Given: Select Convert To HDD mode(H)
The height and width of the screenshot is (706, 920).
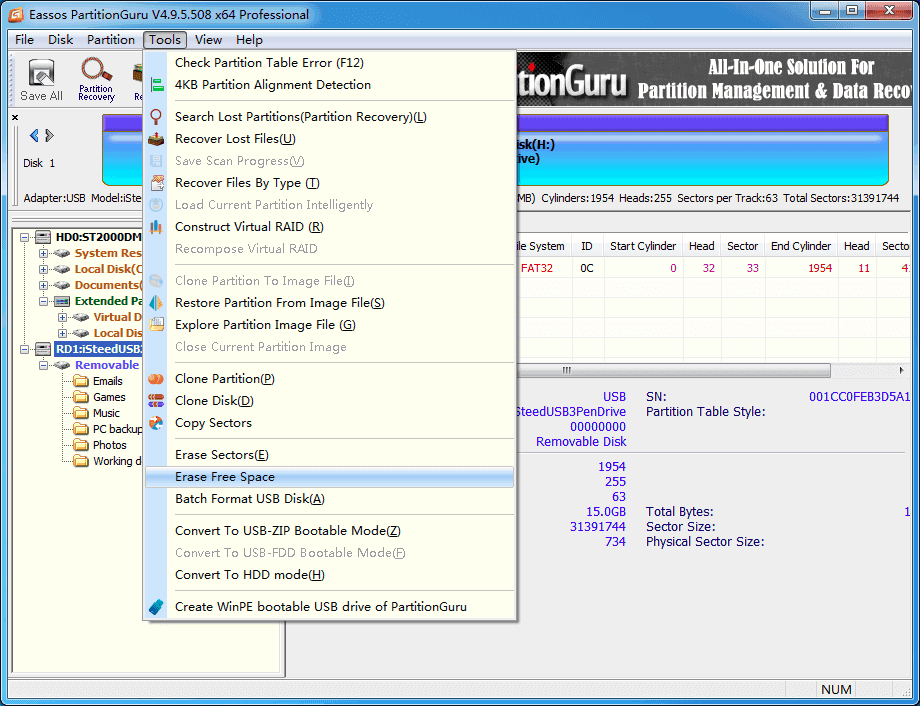Looking at the screenshot, I should pos(329,575).
